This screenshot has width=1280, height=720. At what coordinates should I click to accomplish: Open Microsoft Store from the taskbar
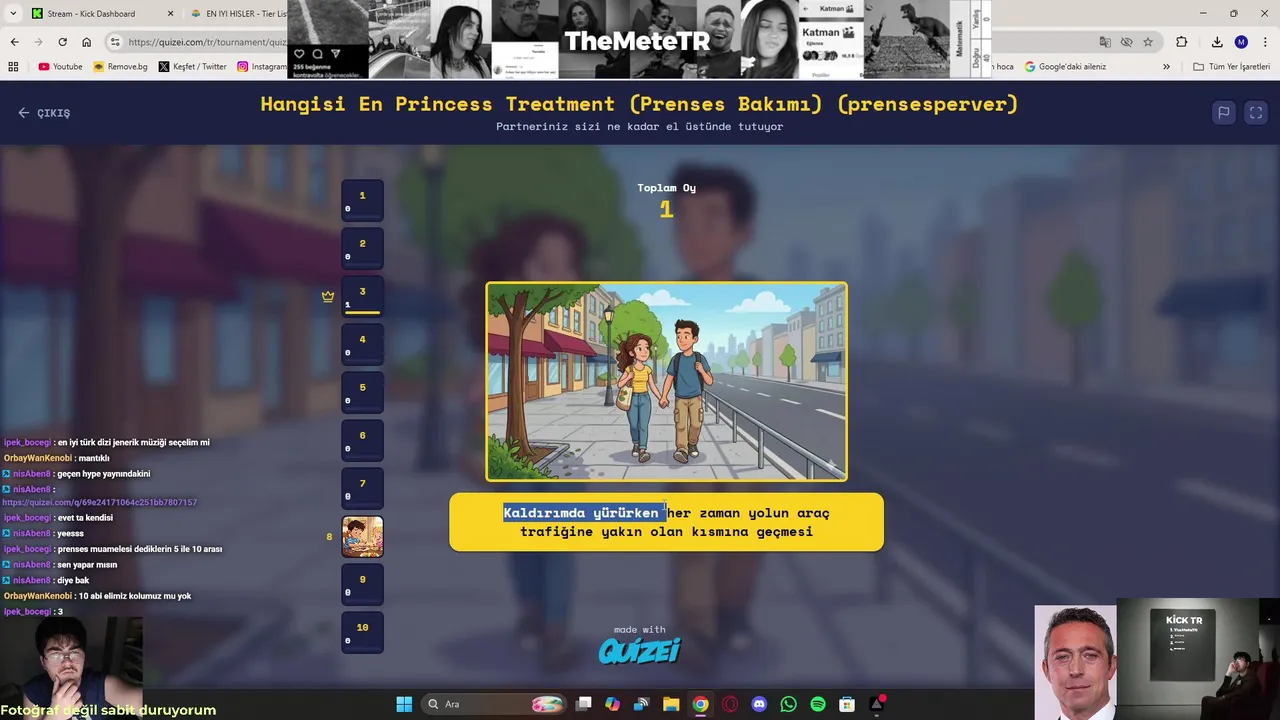(847, 704)
